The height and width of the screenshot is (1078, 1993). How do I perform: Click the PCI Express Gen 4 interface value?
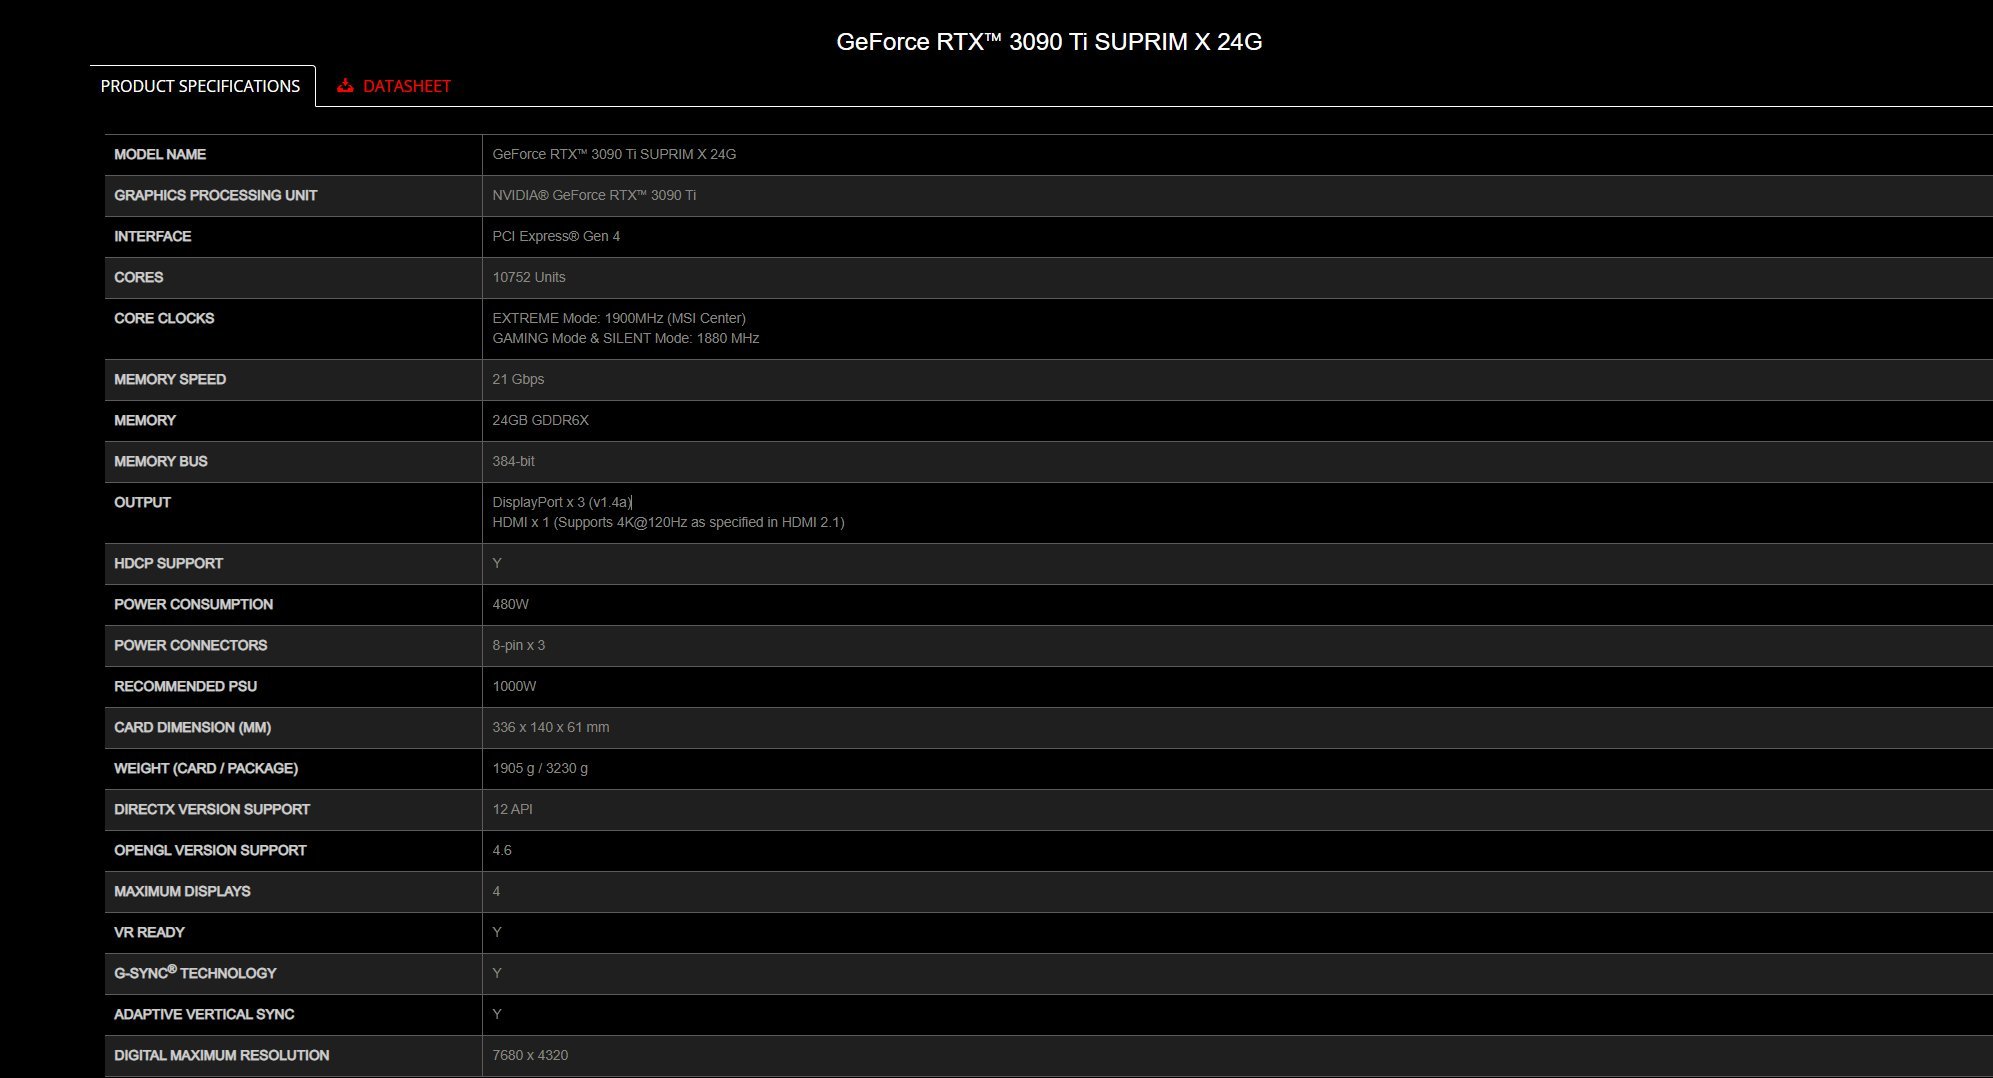(556, 236)
